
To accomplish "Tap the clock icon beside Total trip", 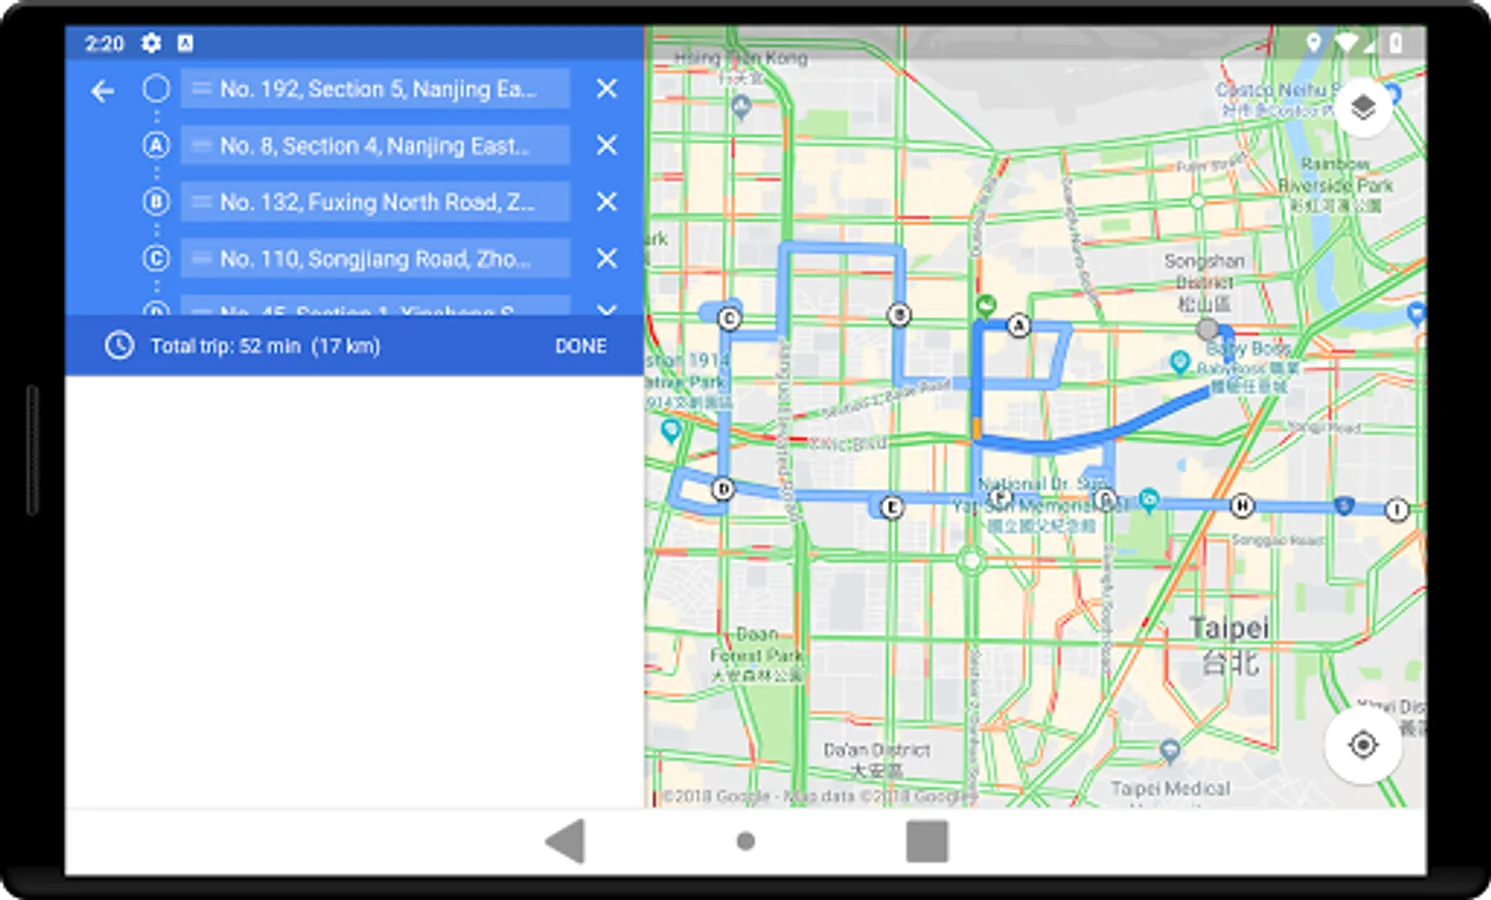I will pos(119,346).
